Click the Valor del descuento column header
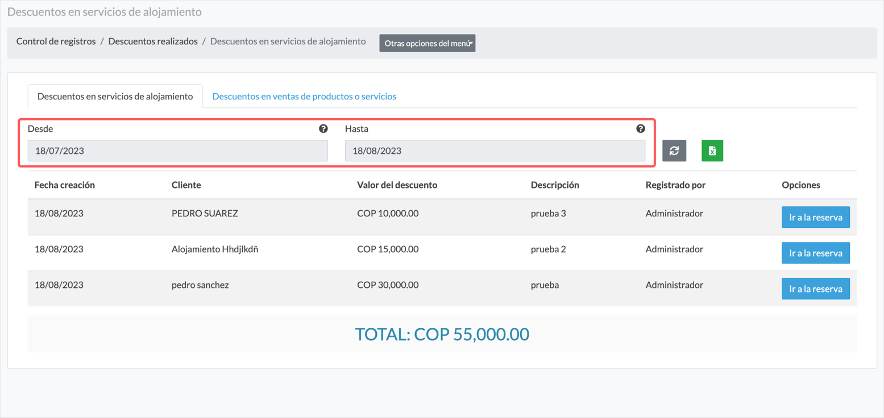 pos(397,185)
